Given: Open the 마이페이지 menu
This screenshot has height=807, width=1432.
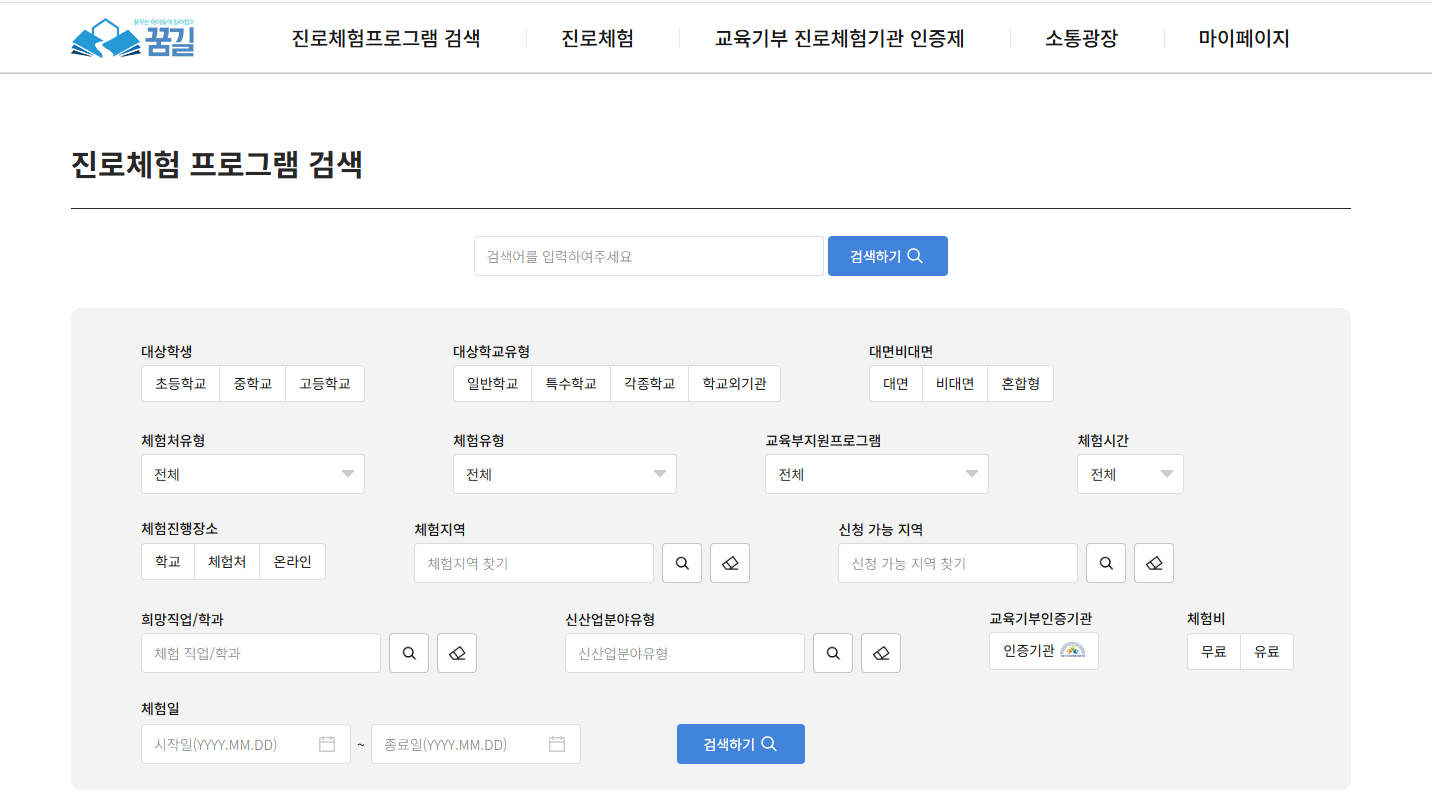Looking at the screenshot, I should (1243, 37).
